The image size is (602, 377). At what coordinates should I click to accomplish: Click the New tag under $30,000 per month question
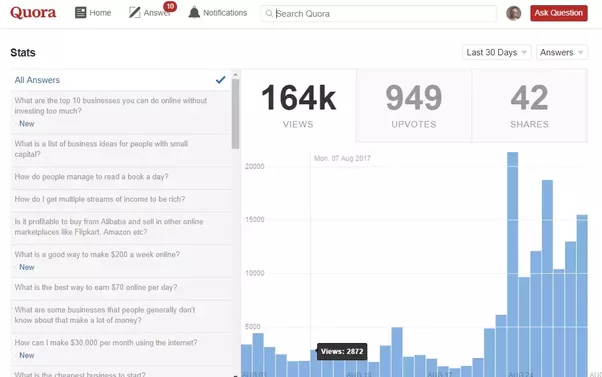[x=26, y=356]
